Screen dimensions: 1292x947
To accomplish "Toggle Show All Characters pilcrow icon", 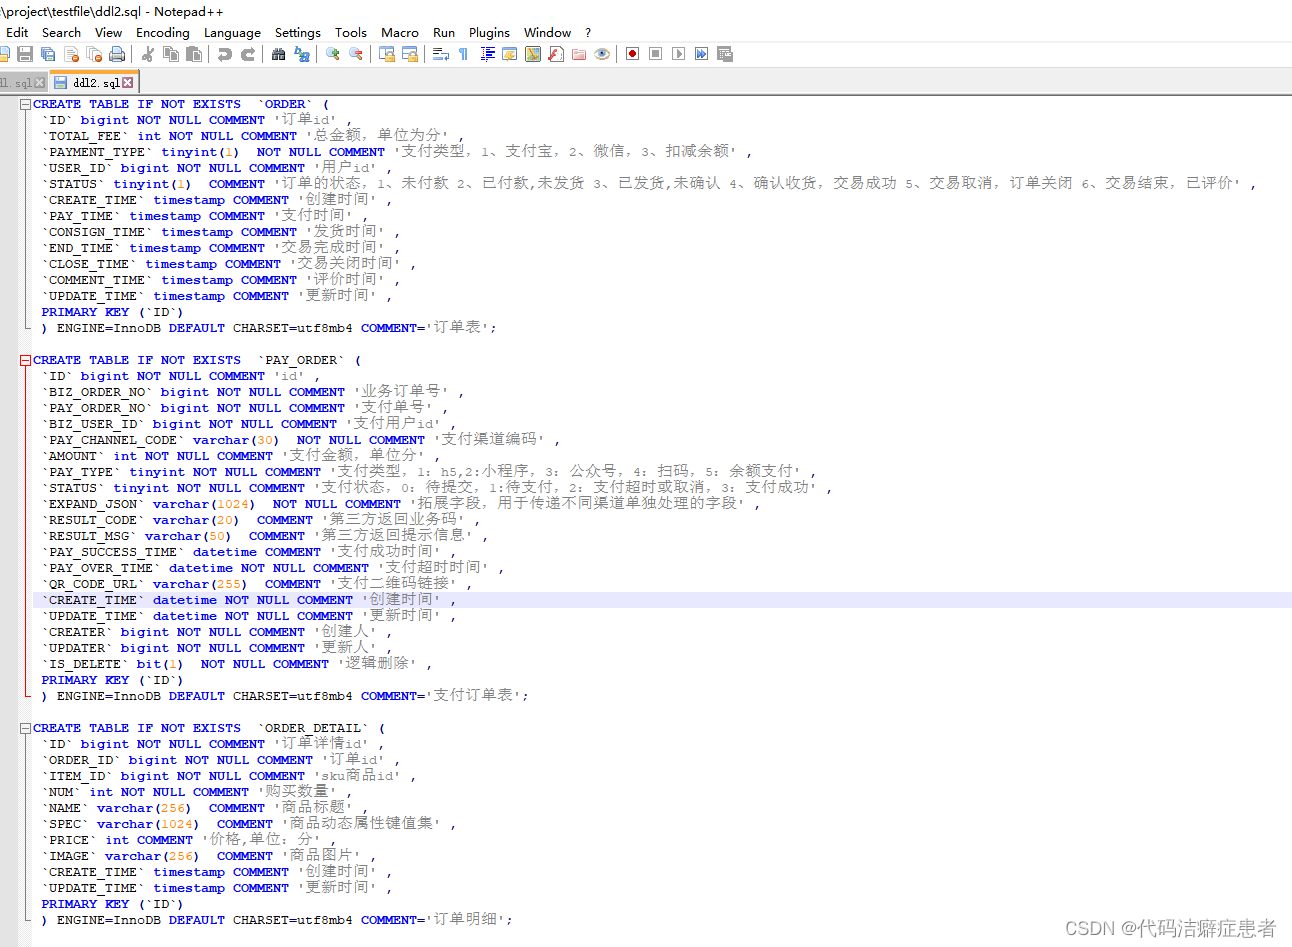I will 464,54.
